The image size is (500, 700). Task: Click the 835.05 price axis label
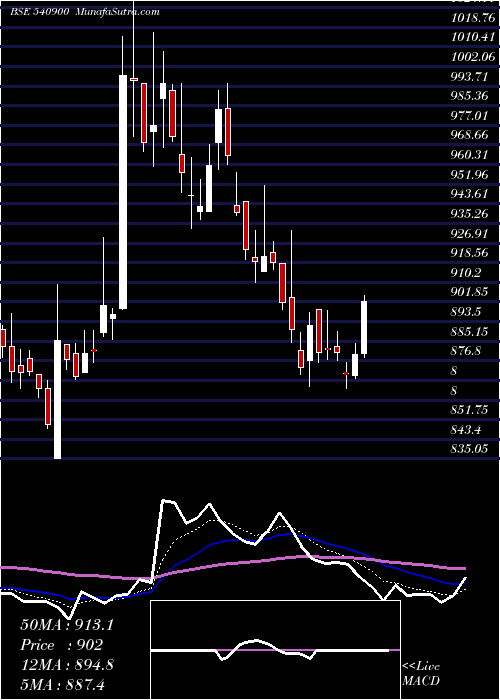tap(469, 449)
